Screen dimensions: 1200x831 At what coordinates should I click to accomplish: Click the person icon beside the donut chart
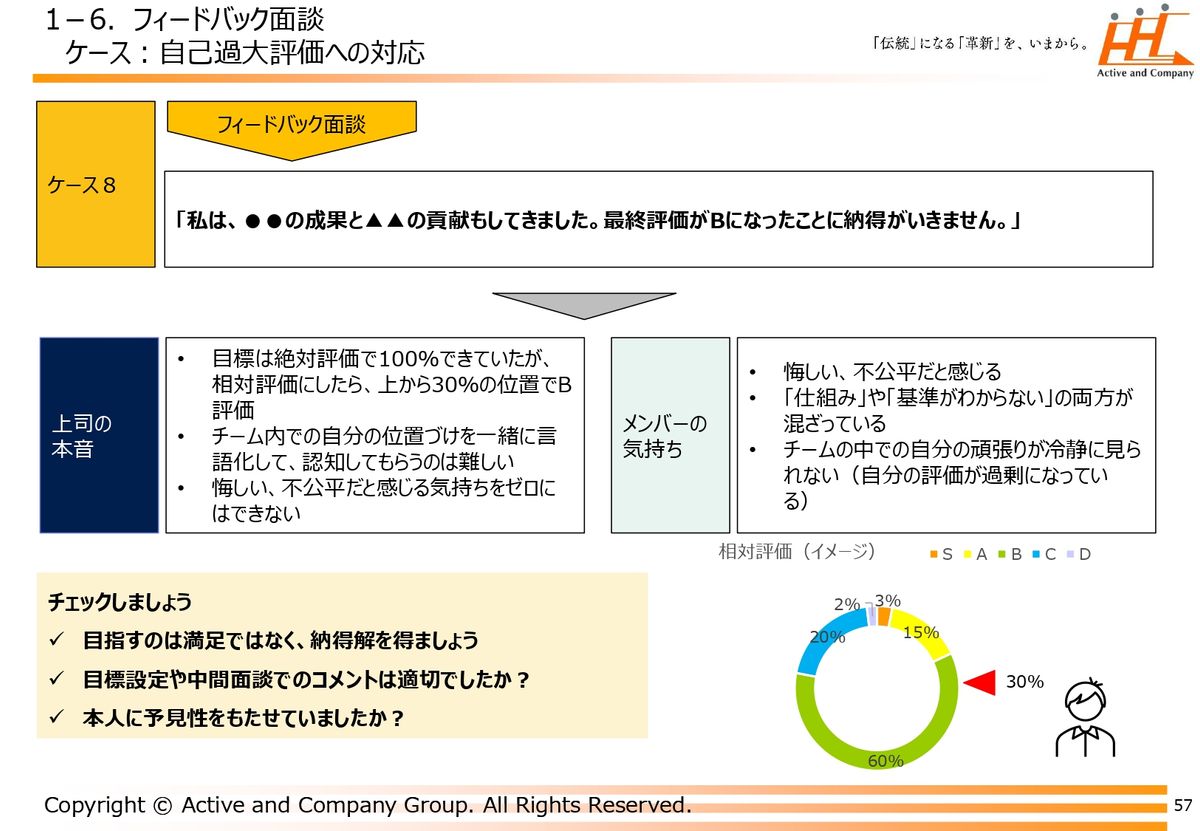[x=1086, y=717]
